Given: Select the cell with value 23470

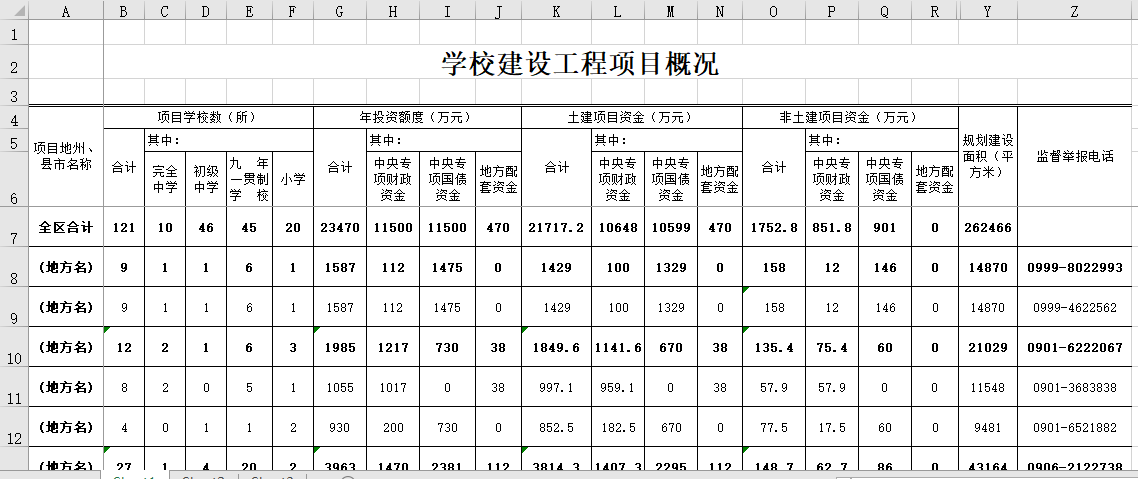Looking at the screenshot, I should point(340,227).
